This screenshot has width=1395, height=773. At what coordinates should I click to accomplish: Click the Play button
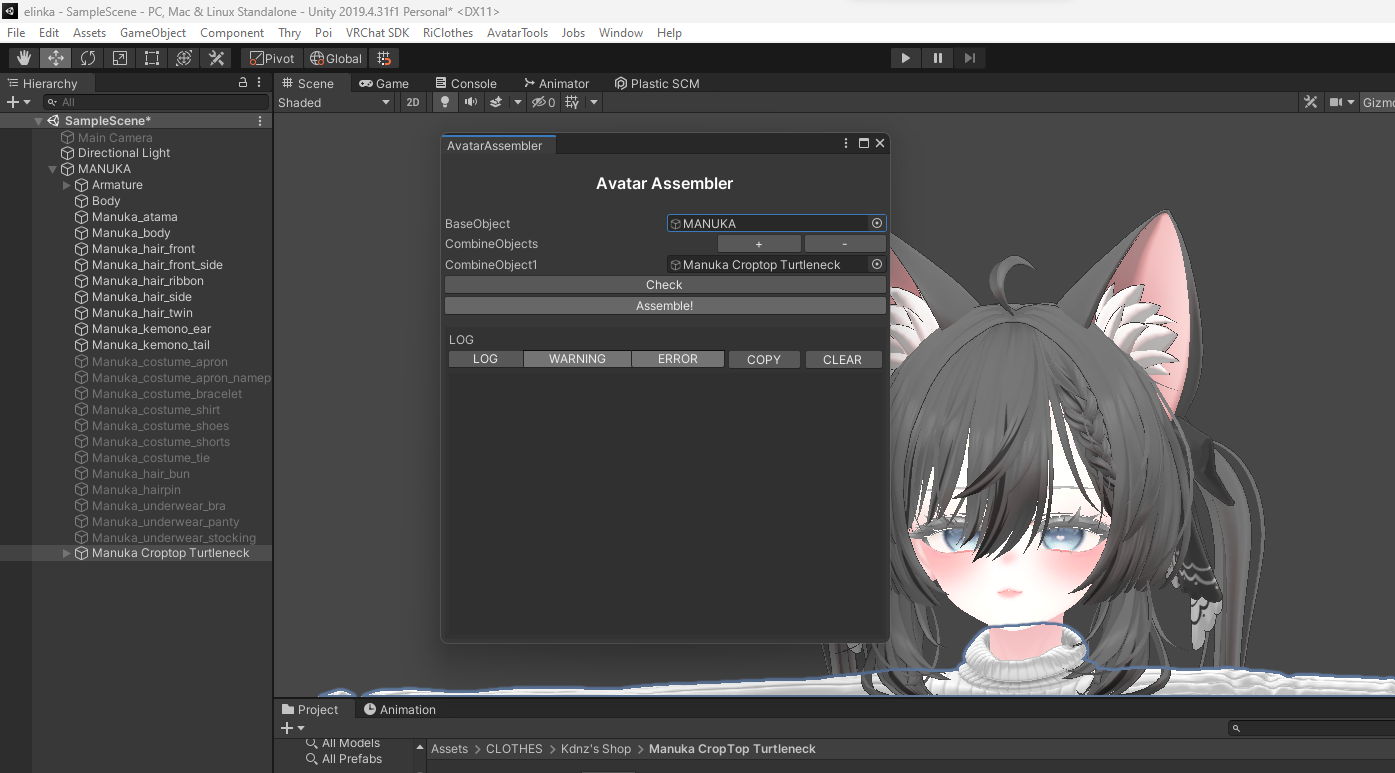pos(905,58)
